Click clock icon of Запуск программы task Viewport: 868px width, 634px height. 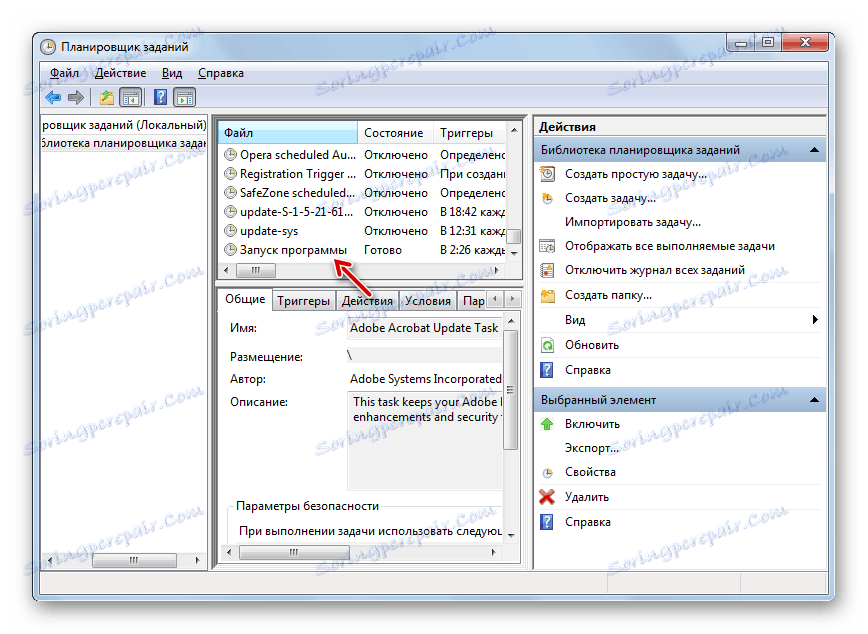(x=230, y=250)
